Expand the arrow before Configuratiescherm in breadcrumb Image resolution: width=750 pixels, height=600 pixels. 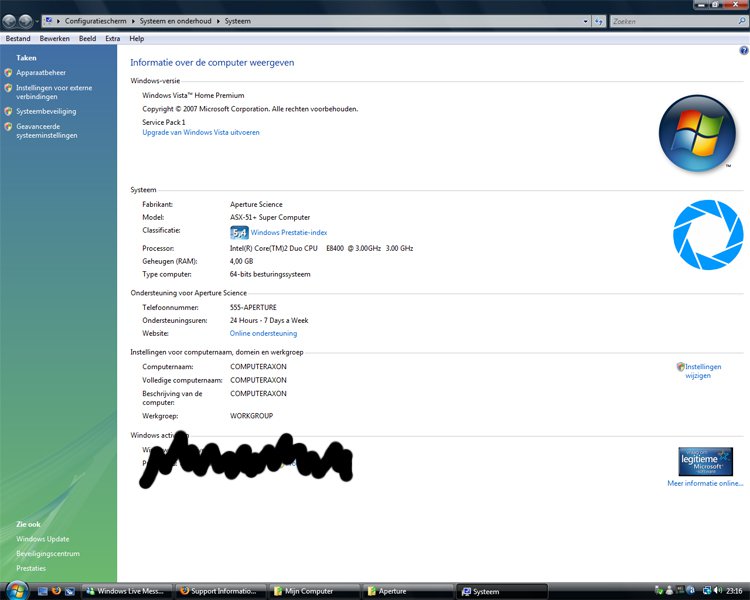pyautogui.click(x=58, y=21)
